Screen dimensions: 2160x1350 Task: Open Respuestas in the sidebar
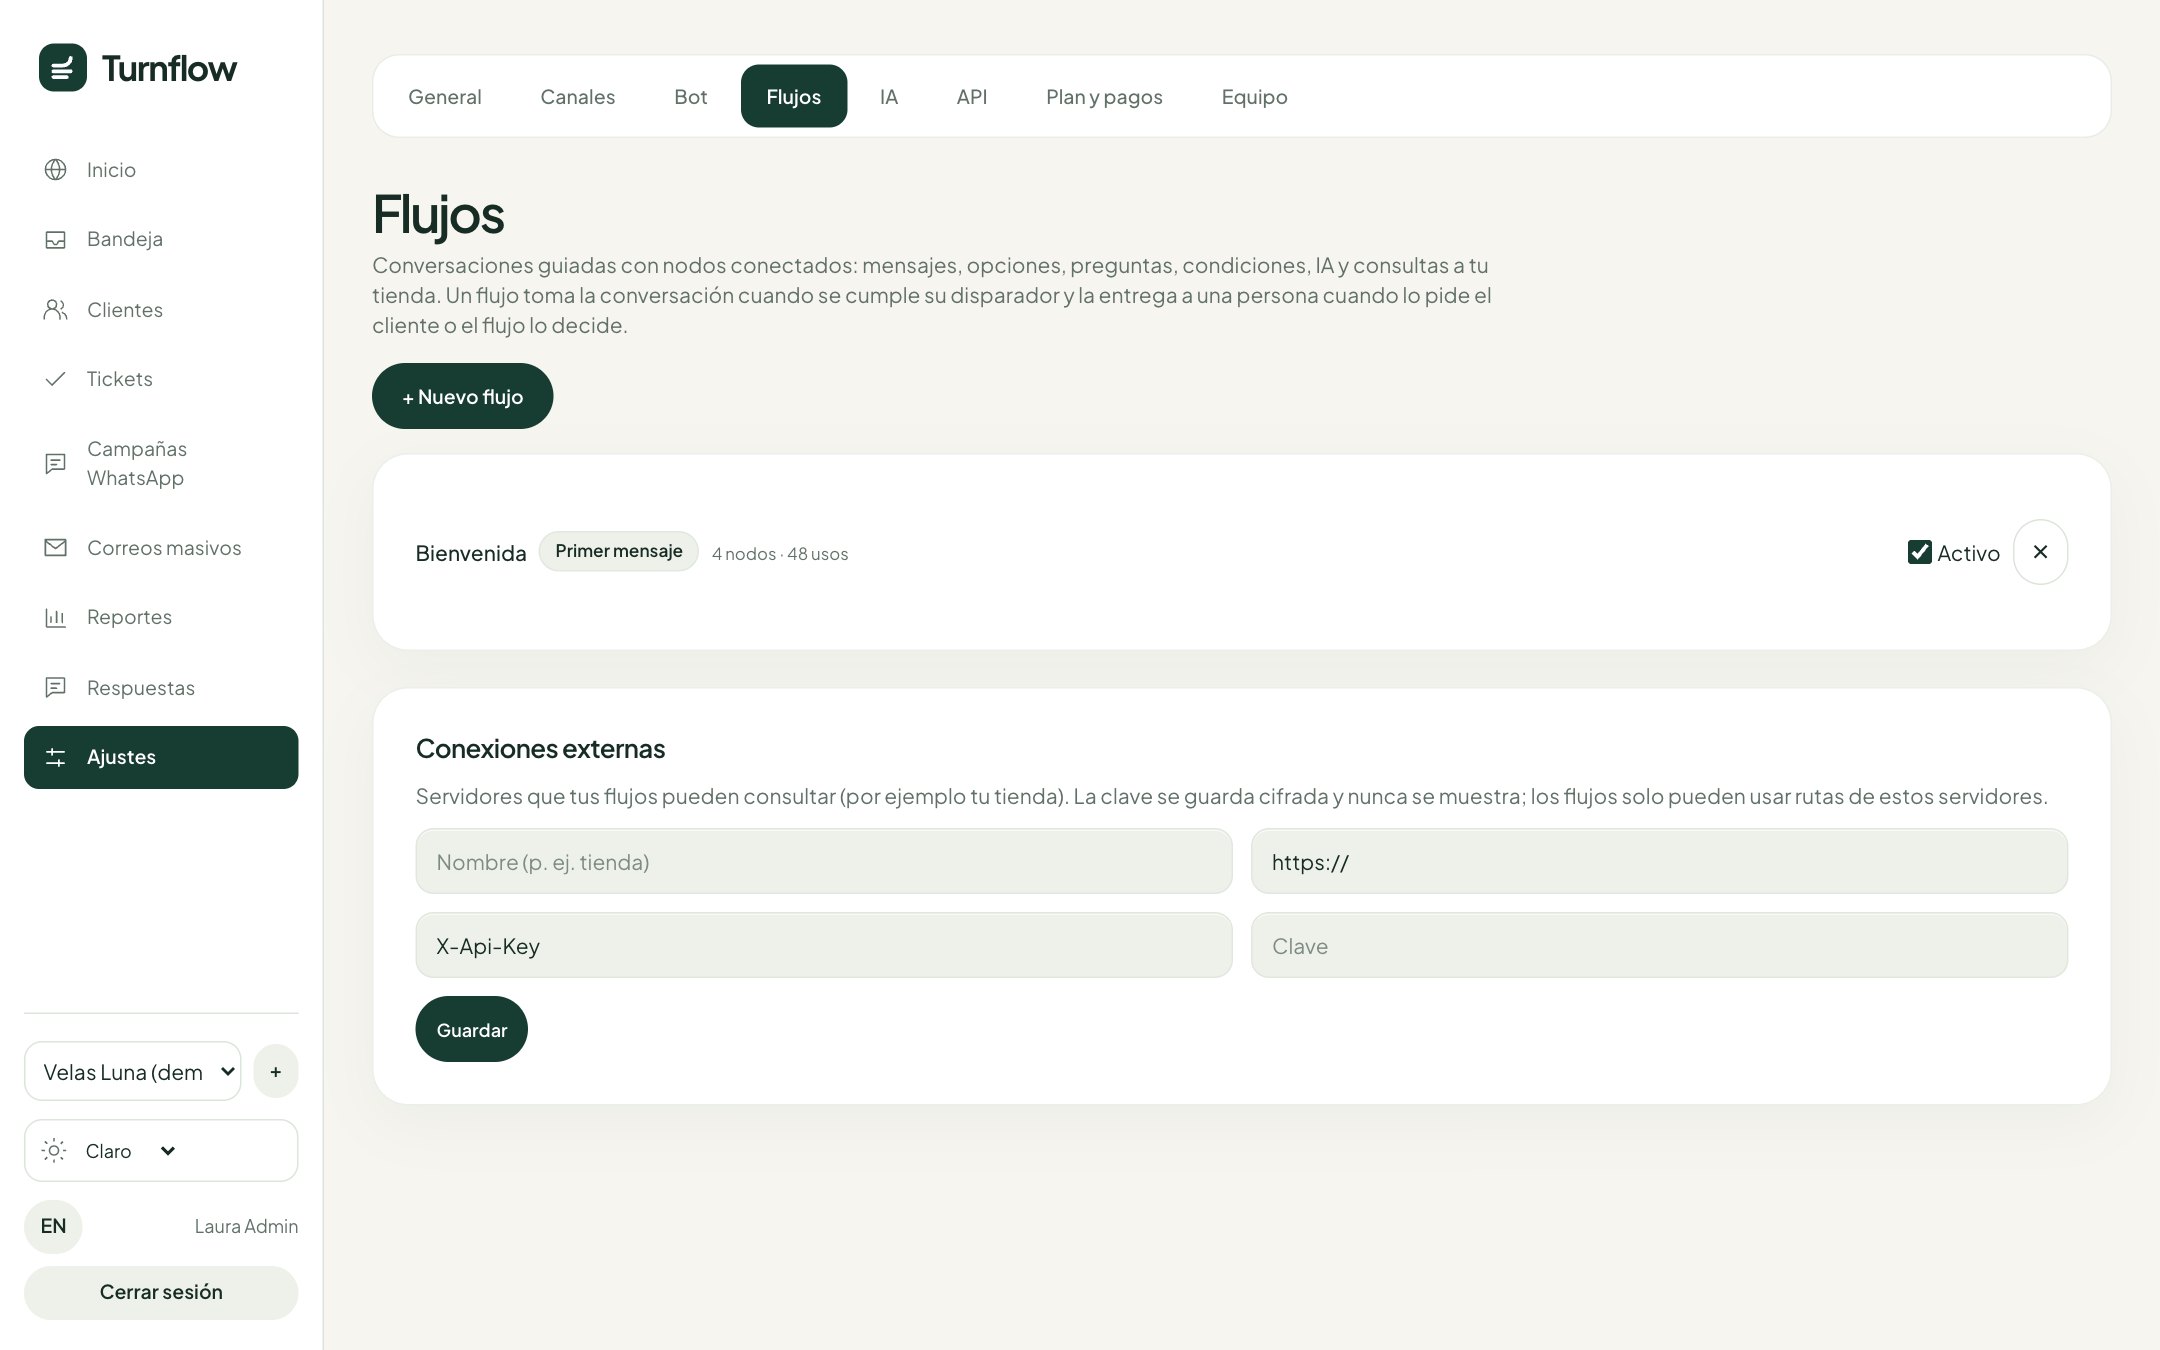tap(161, 688)
